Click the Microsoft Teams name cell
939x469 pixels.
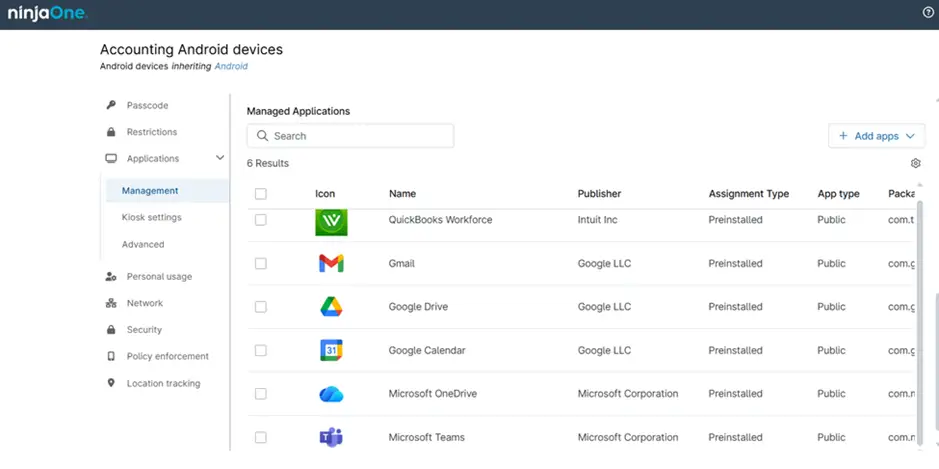pos(426,437)
